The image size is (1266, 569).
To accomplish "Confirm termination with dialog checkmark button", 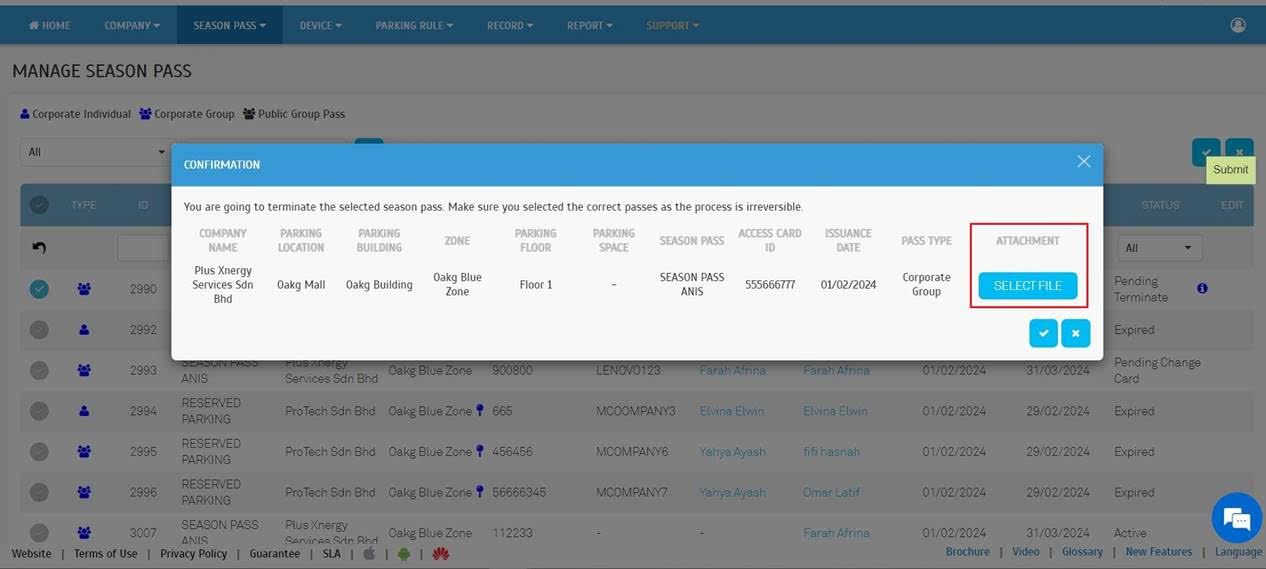I will 1043,334.
